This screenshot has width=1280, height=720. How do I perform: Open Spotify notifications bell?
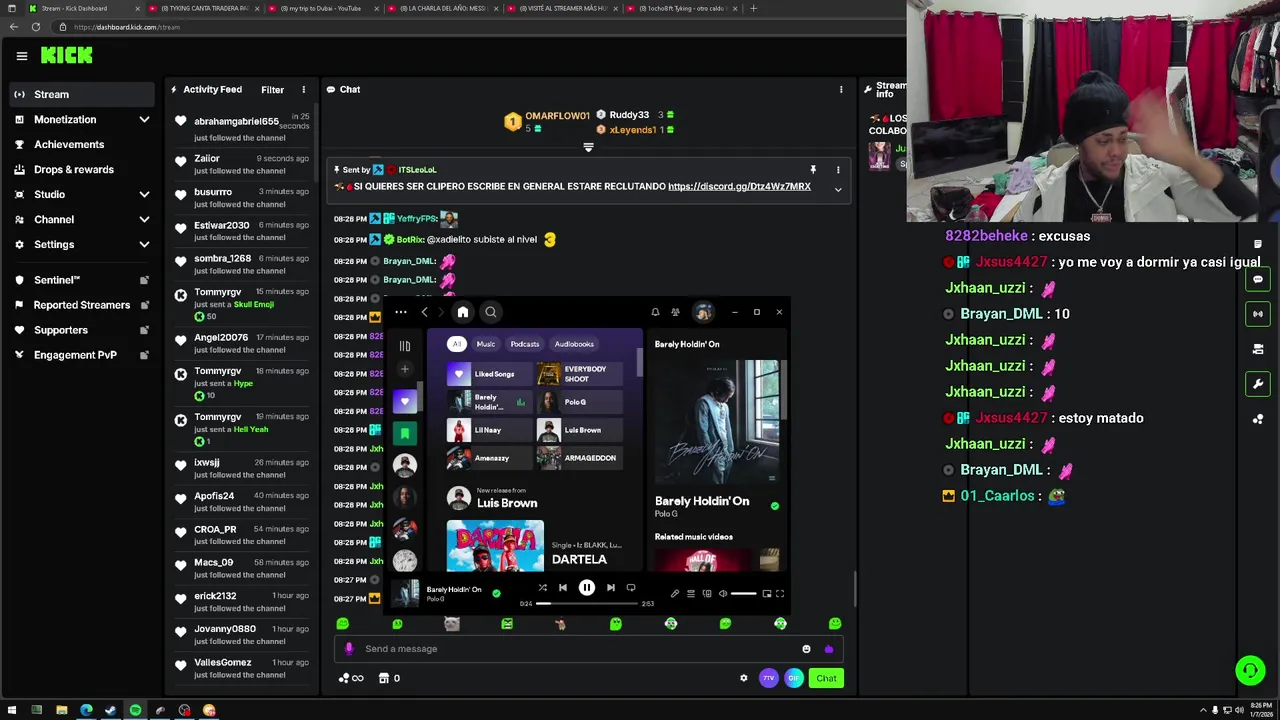coord(655,312)
